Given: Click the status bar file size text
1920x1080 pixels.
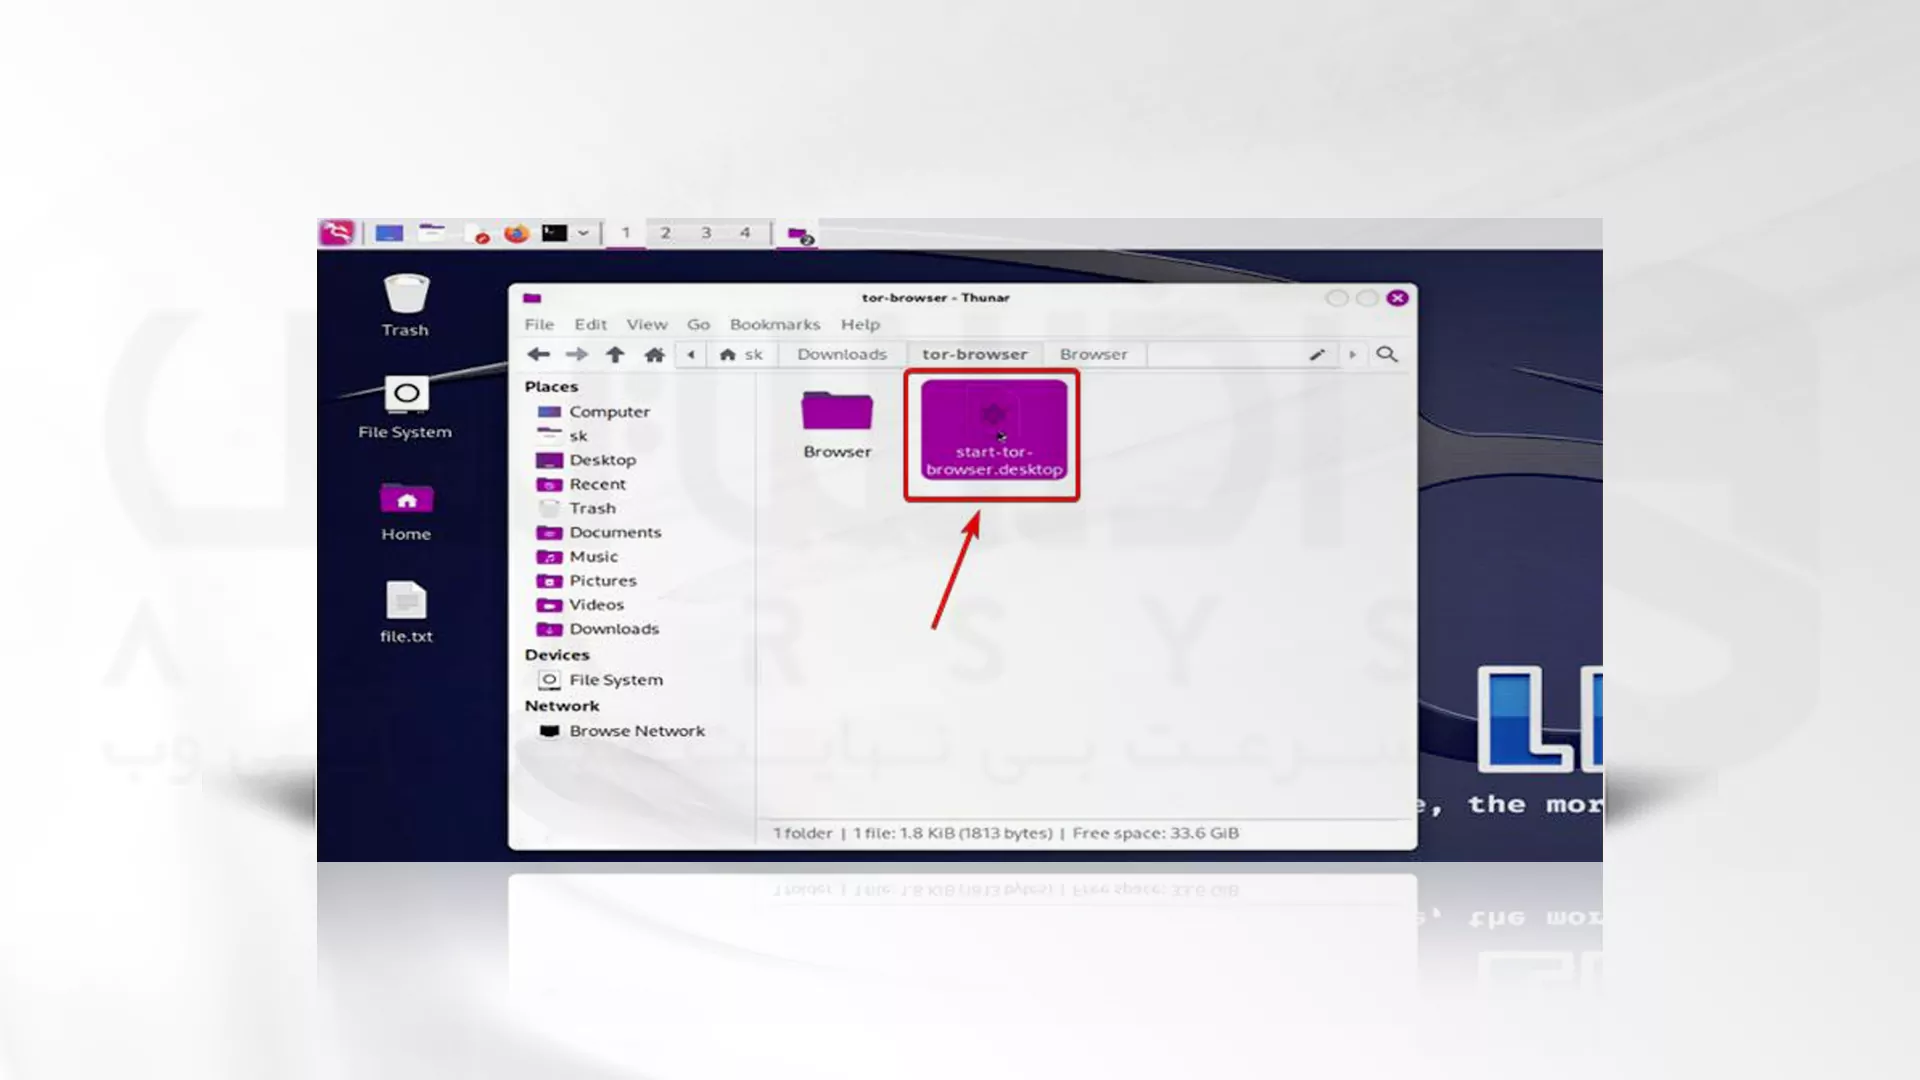Looking at the screenshot, I should click(x=953, y=833).
